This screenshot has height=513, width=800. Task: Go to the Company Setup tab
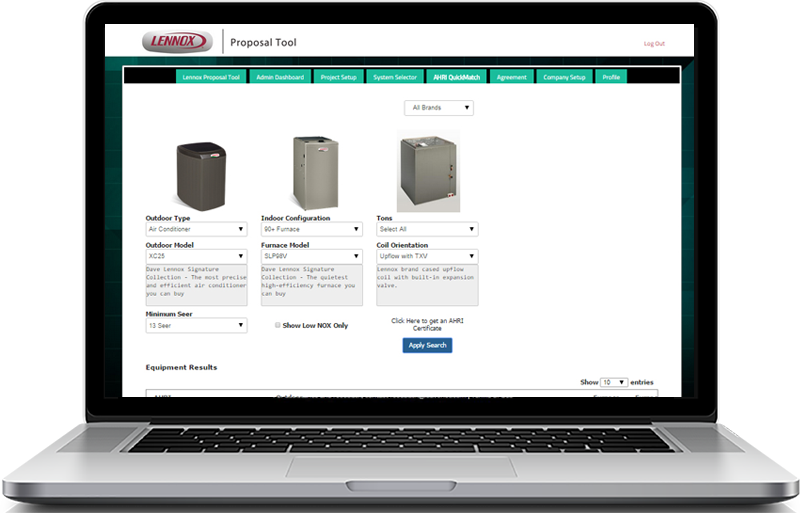pyautogui.click(x=564, y=77)
